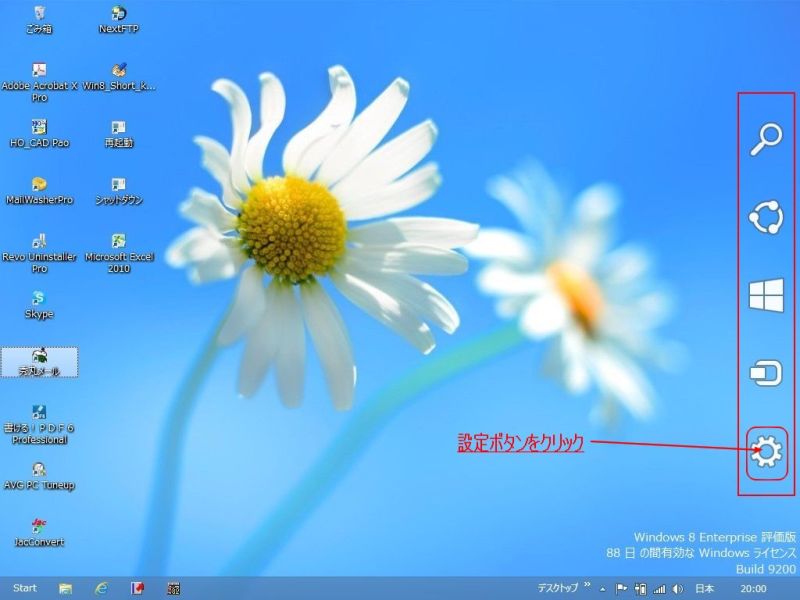
Task: Click the Revo Uninstaller Pro shortcut
Action: [x=39, y=242]
